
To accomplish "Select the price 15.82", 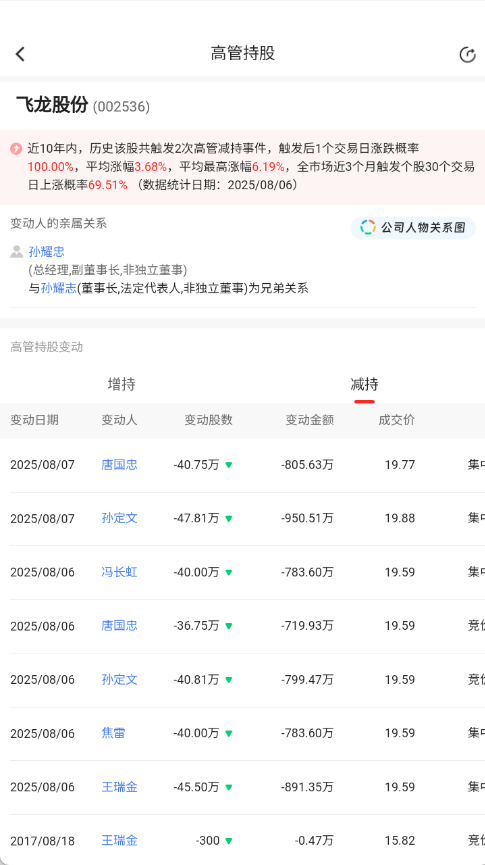I will [x=400, y=841].
